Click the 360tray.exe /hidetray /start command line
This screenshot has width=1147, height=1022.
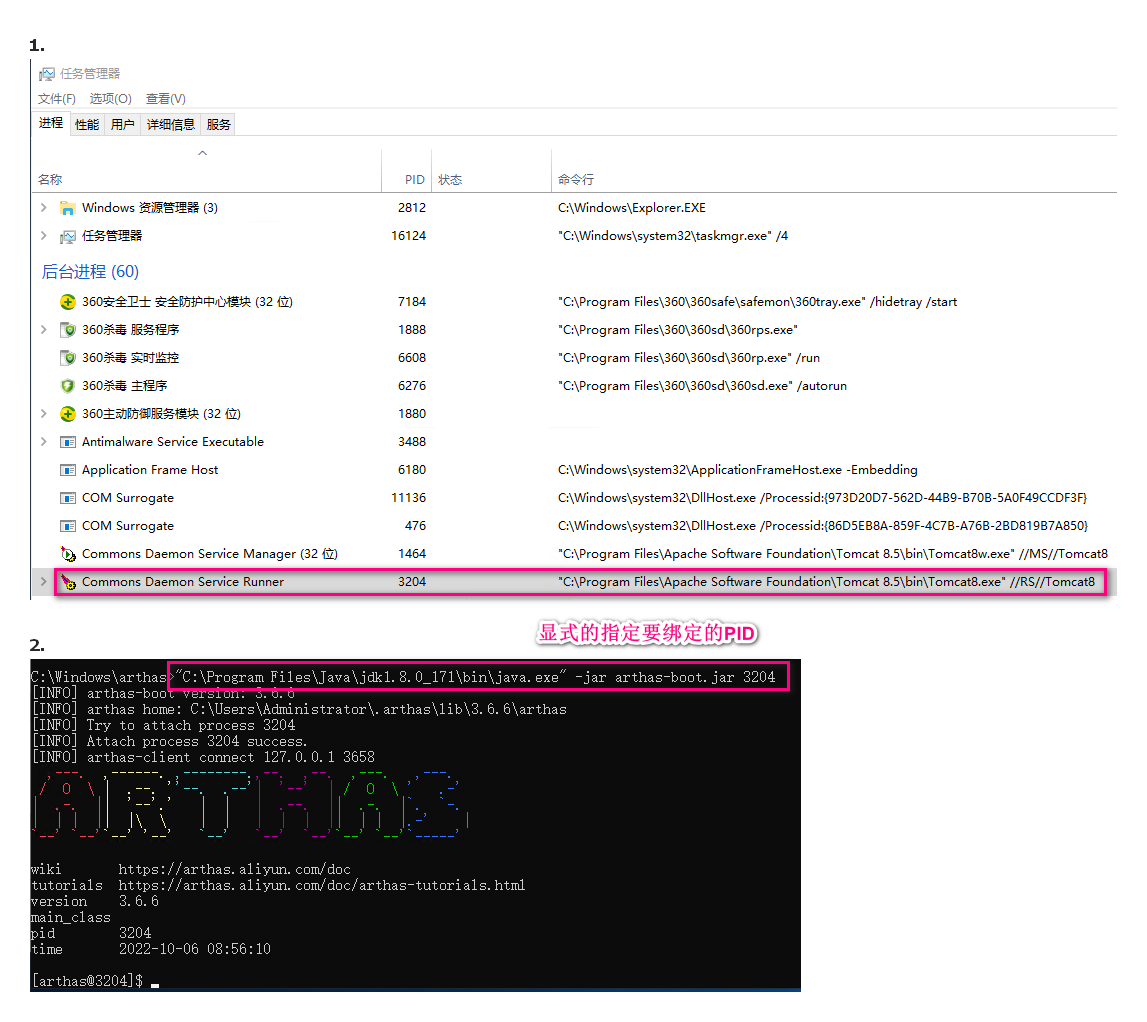757,301
